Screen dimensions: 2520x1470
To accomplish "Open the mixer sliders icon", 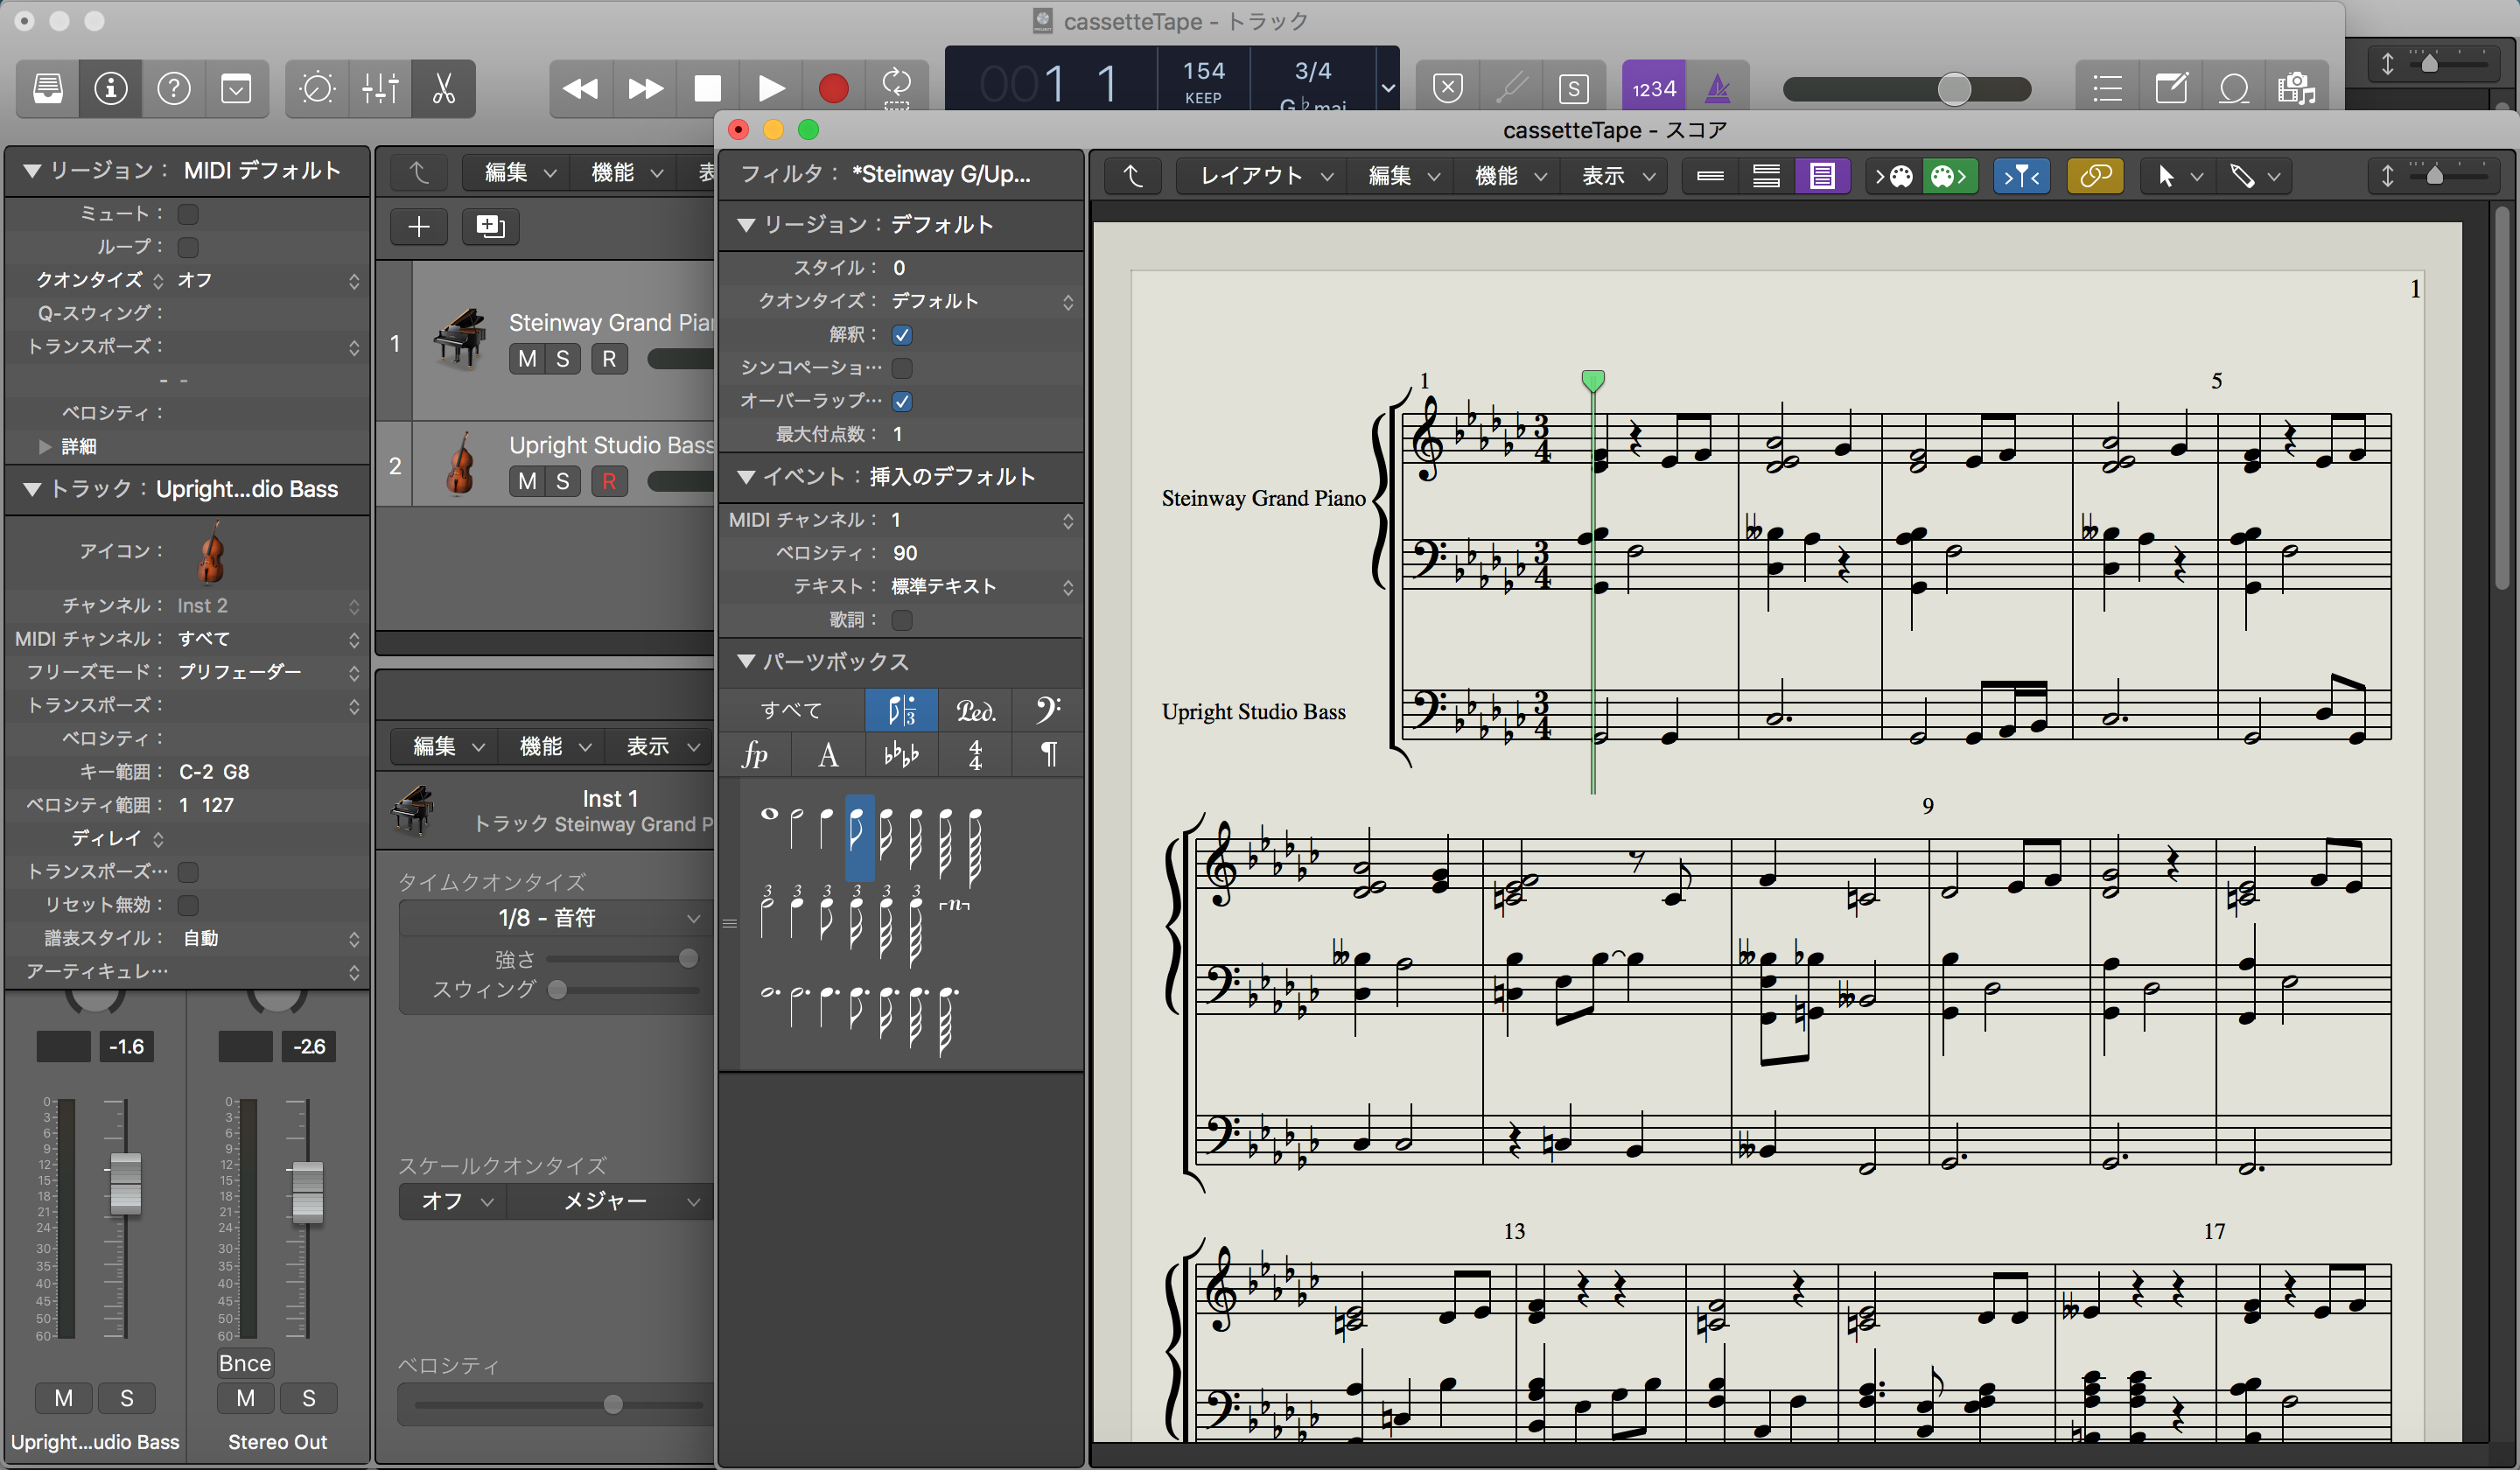I will point(380,89).
